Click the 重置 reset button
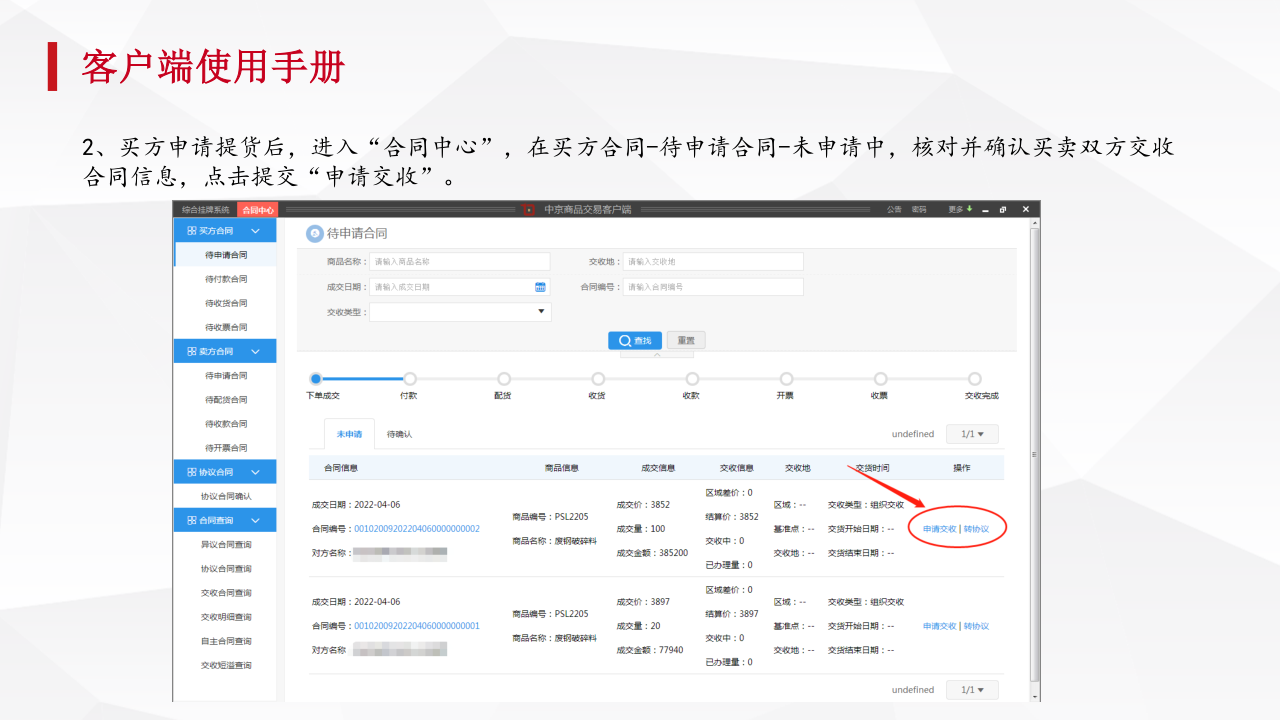 [x=686, y=340]
